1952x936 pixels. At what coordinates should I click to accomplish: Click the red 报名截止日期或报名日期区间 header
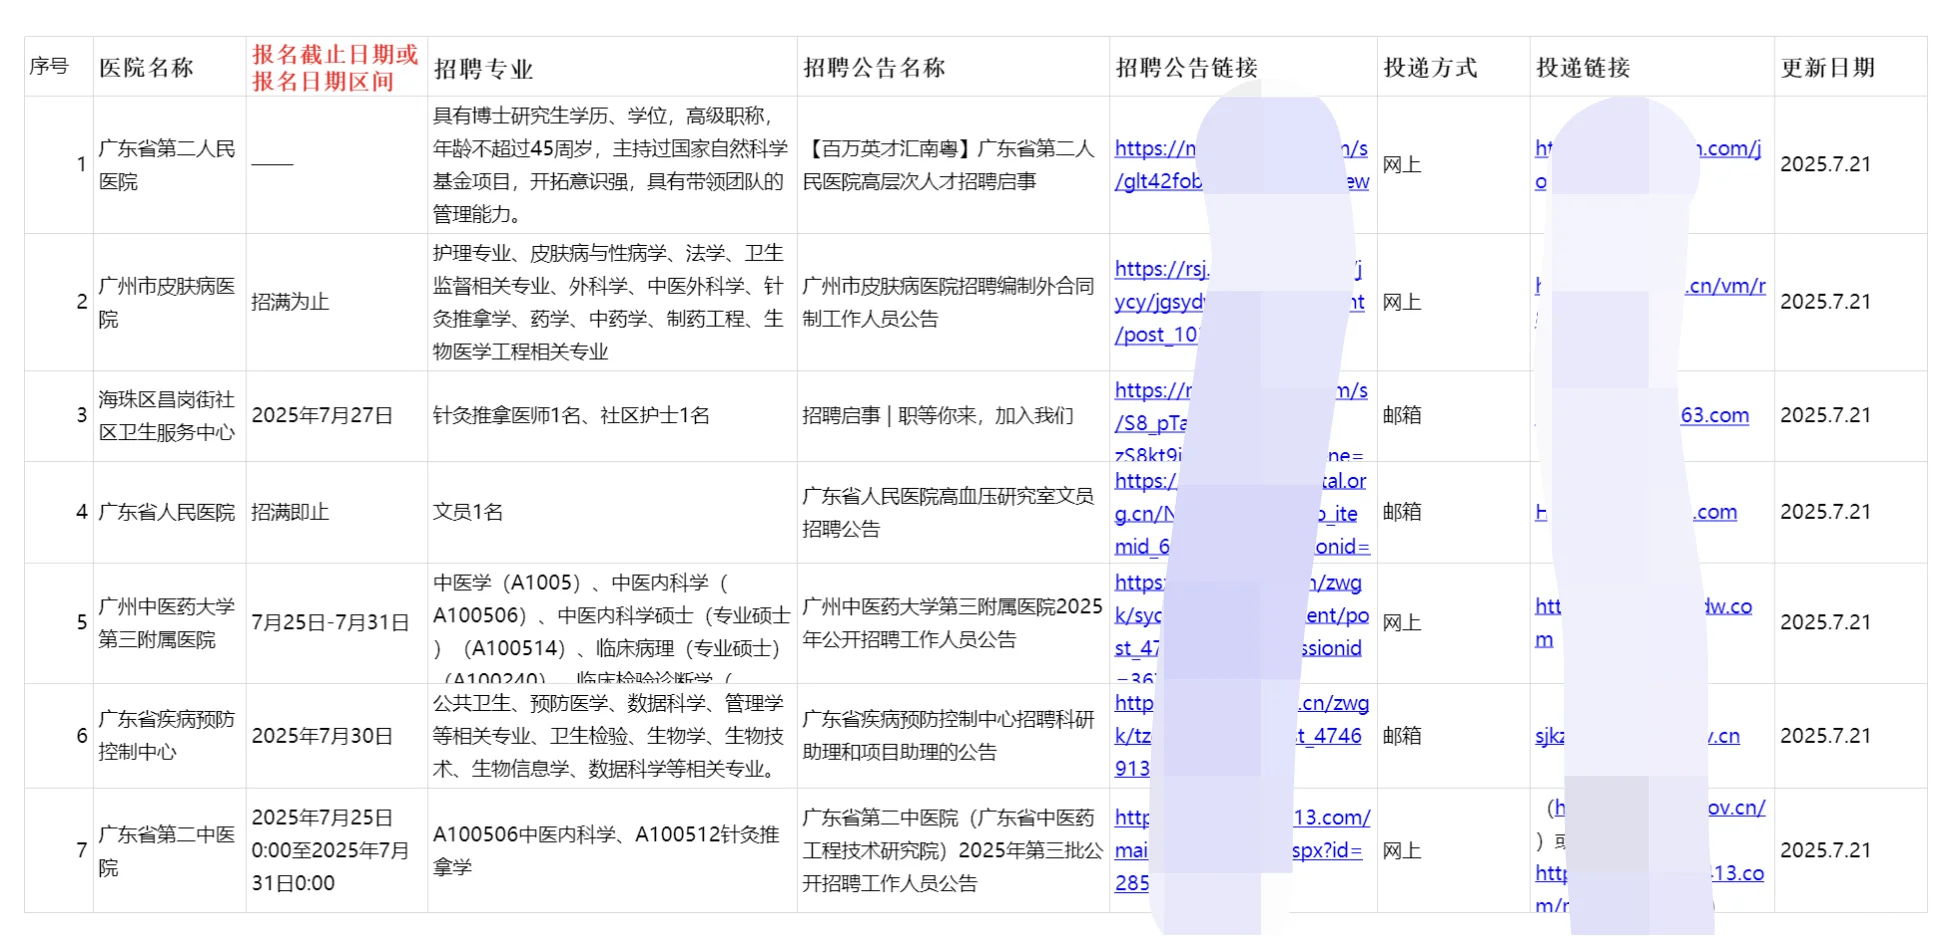point(335,68)
